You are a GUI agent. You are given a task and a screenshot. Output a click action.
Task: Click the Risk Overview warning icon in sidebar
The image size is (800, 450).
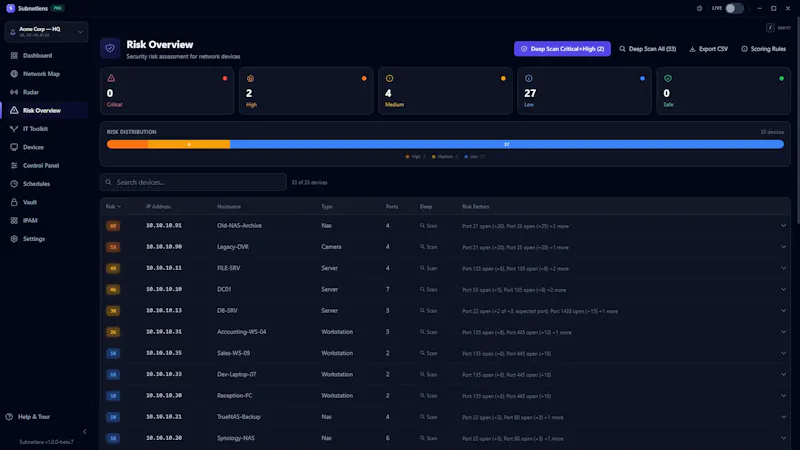(14, 110)
